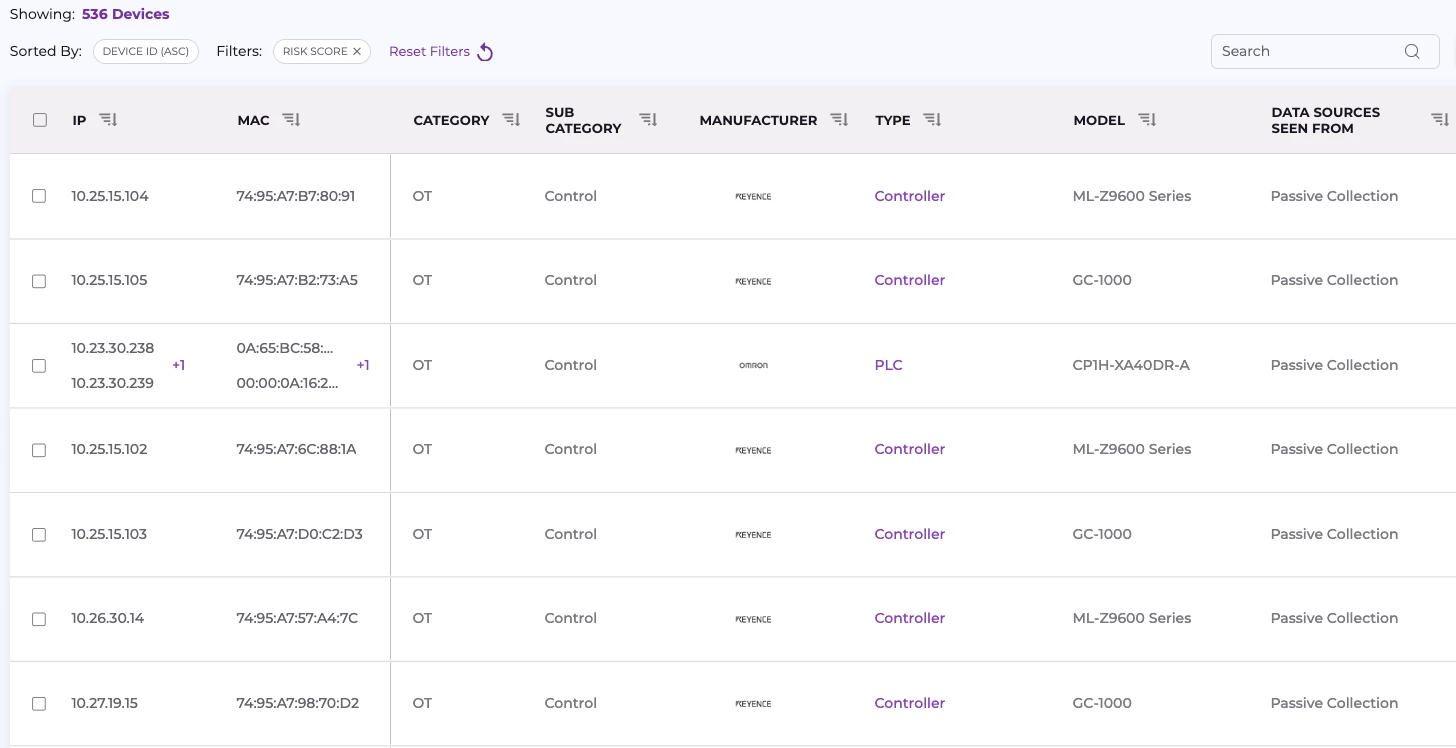
Task: Click the Device ID (ASC) sort chip
Action: click(x=146, y=52)
